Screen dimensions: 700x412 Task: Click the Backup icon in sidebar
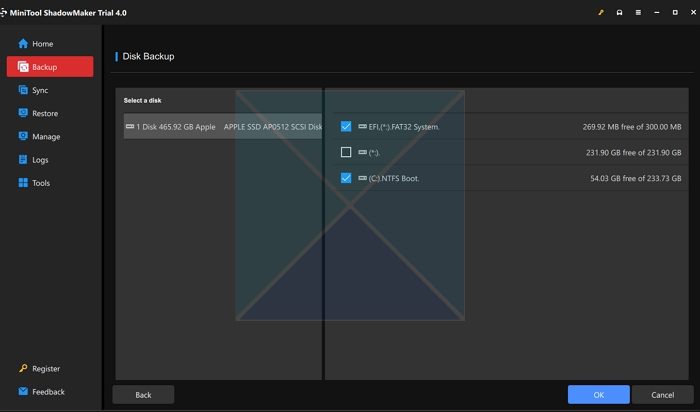pos(23,67)
